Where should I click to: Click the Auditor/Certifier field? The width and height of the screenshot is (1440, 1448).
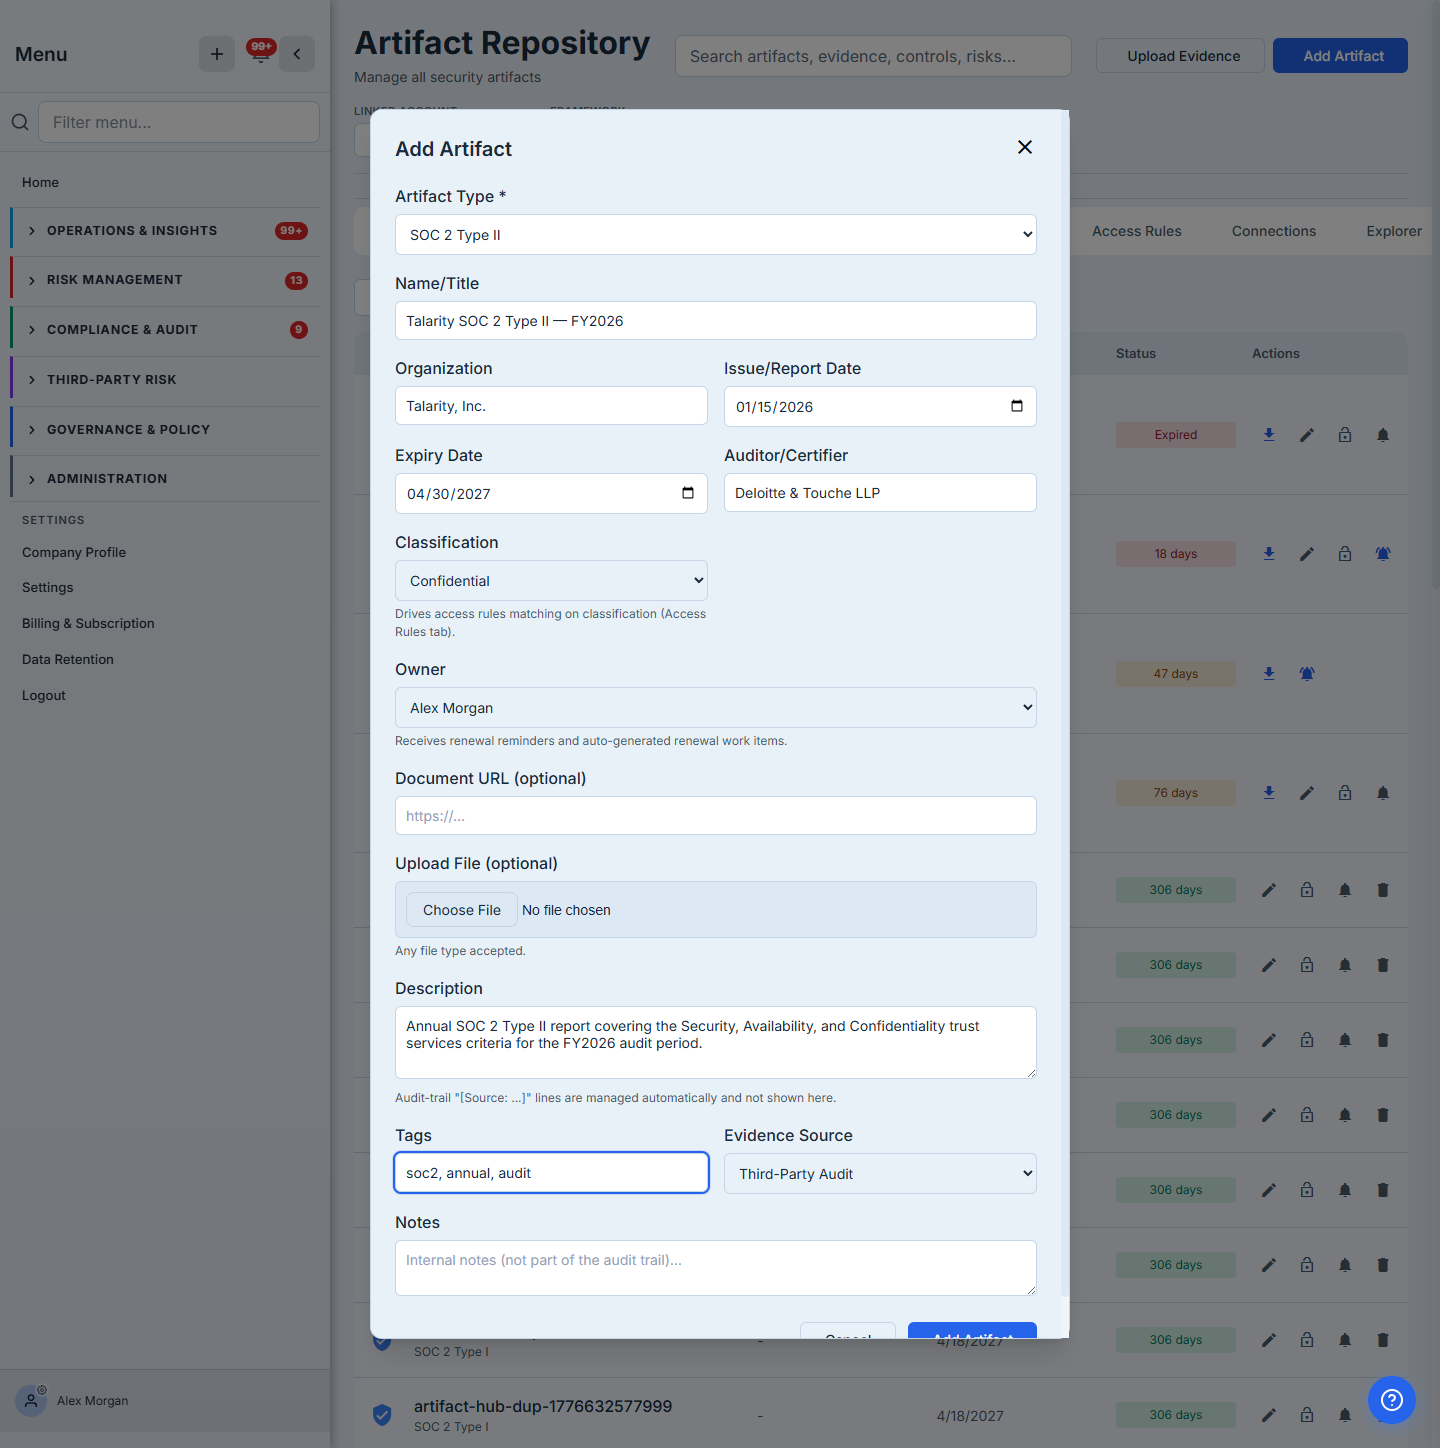[880, 493]
